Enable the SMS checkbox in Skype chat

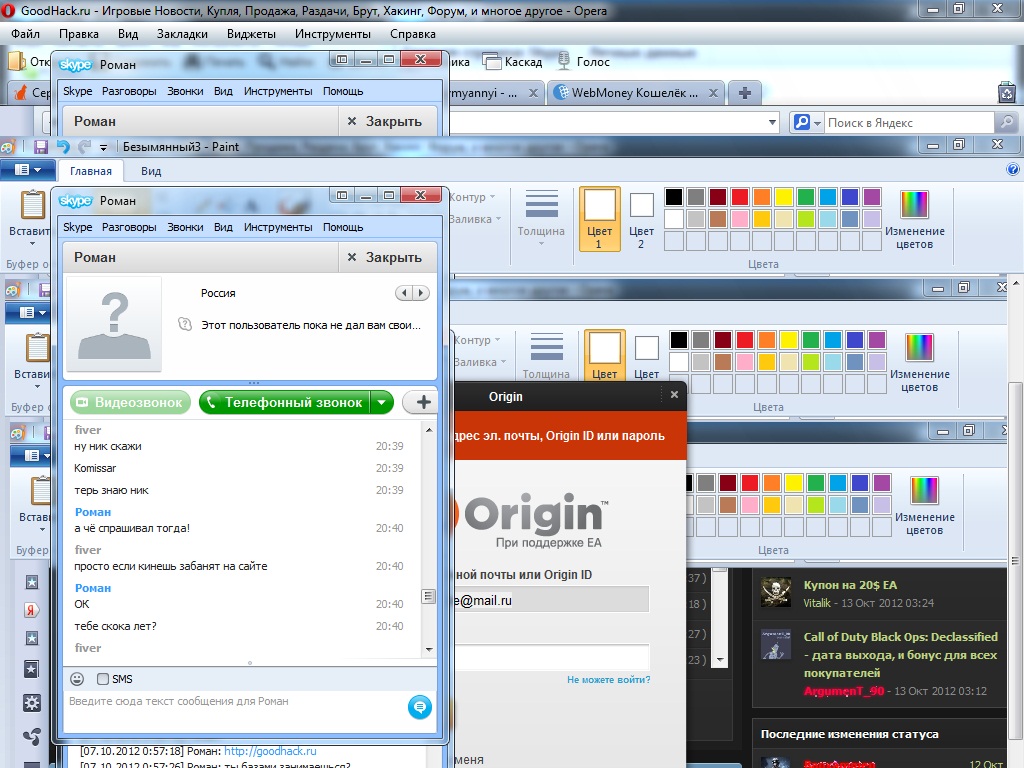103,679
